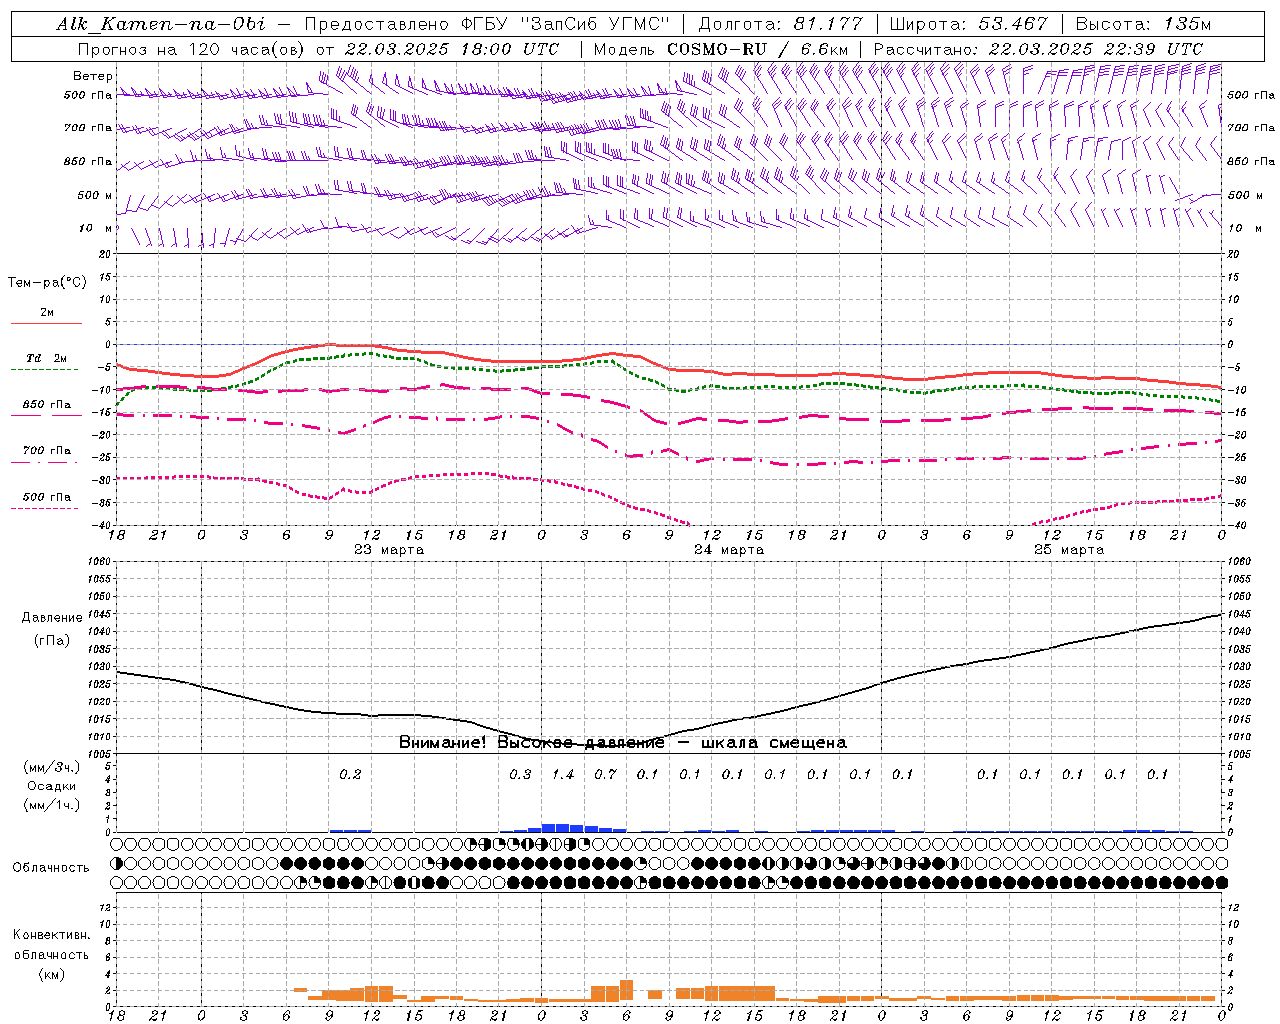Image resolution: width=1280 pixels, height=1024 pixels.
Task: Click the 'Ветер' wind panel label
Action: click(93, 76)
